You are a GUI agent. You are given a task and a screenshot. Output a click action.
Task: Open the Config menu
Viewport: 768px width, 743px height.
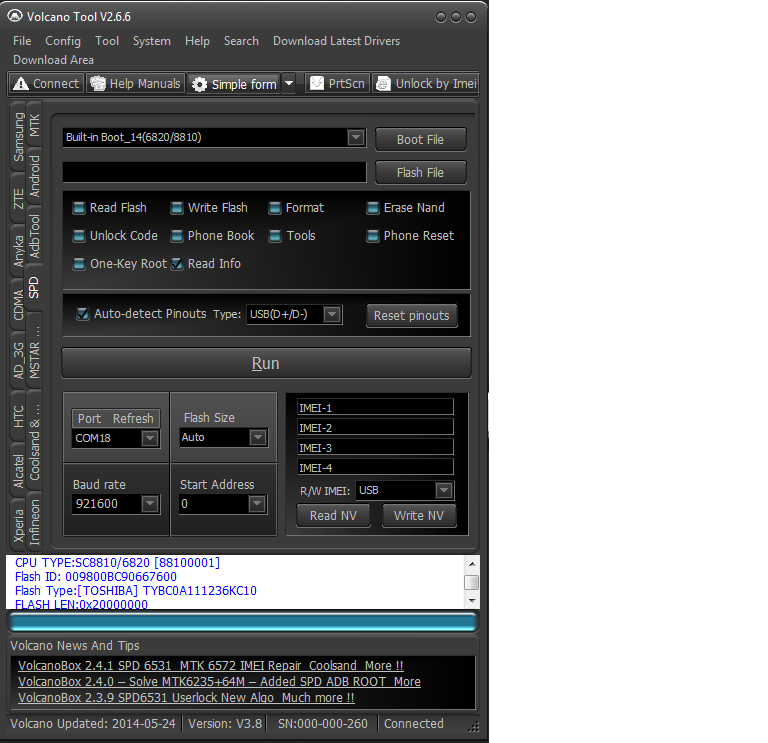(63, 41)
